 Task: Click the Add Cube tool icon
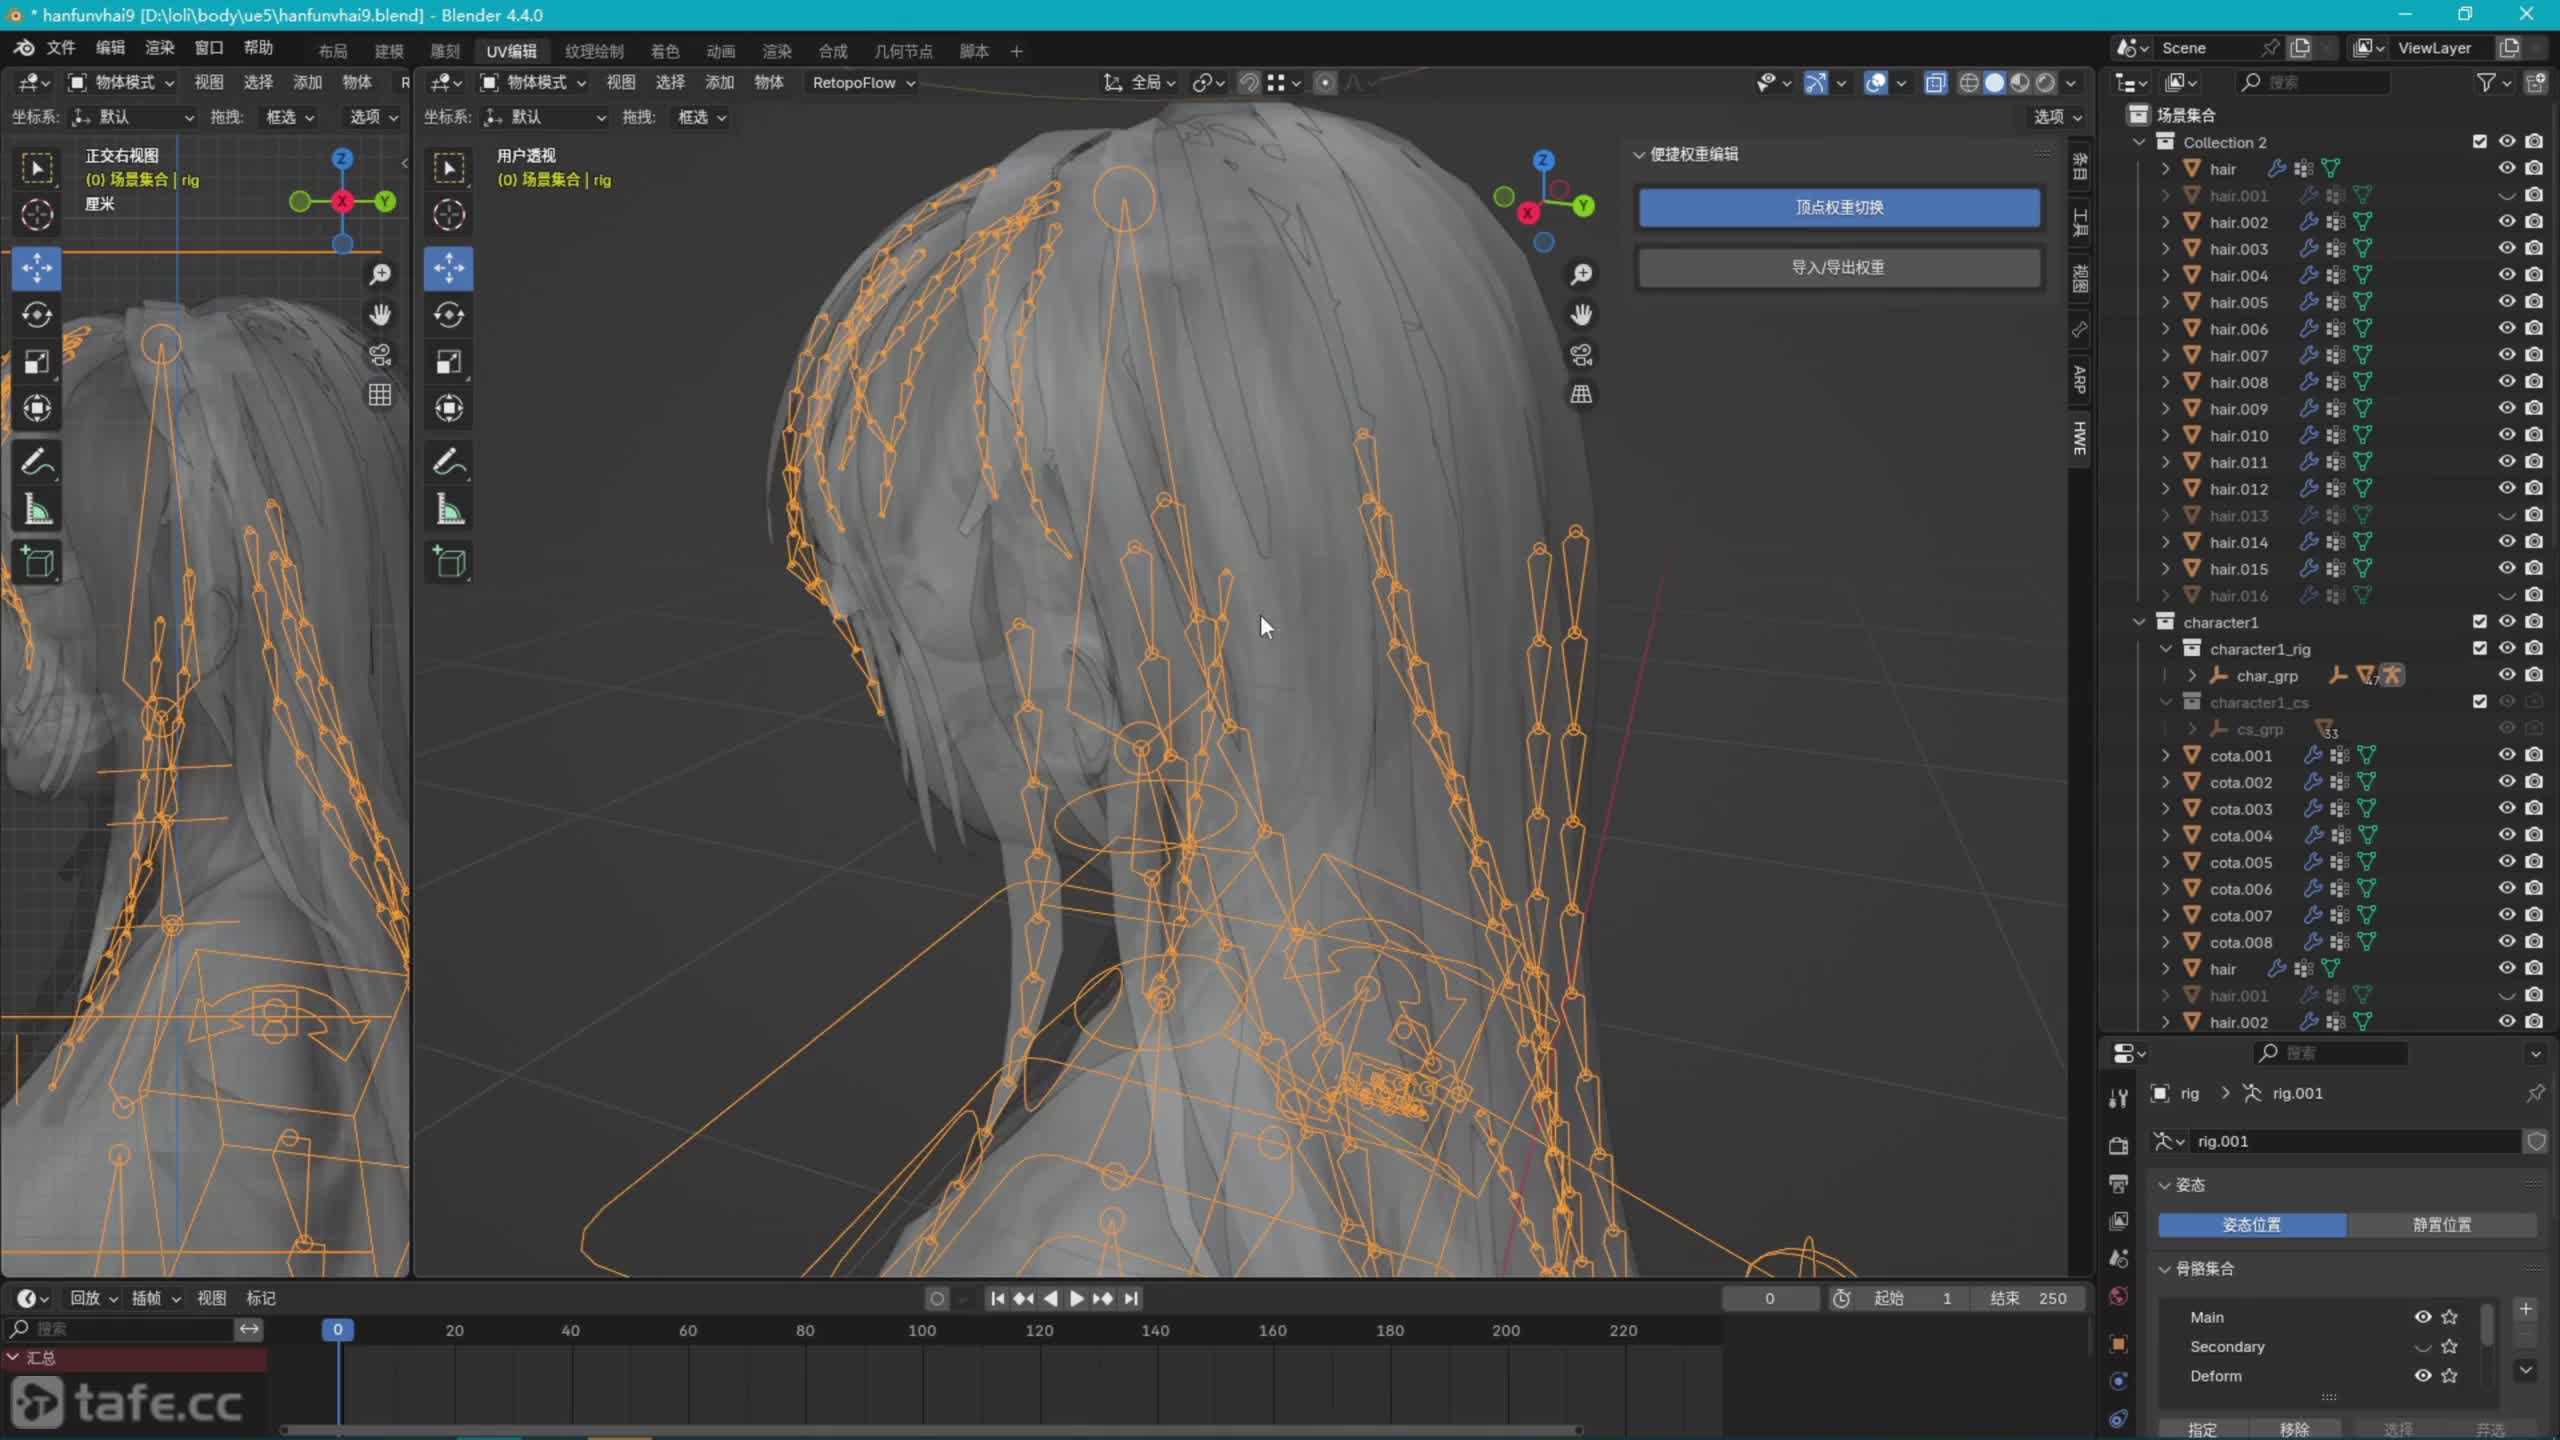pos(449,562)
